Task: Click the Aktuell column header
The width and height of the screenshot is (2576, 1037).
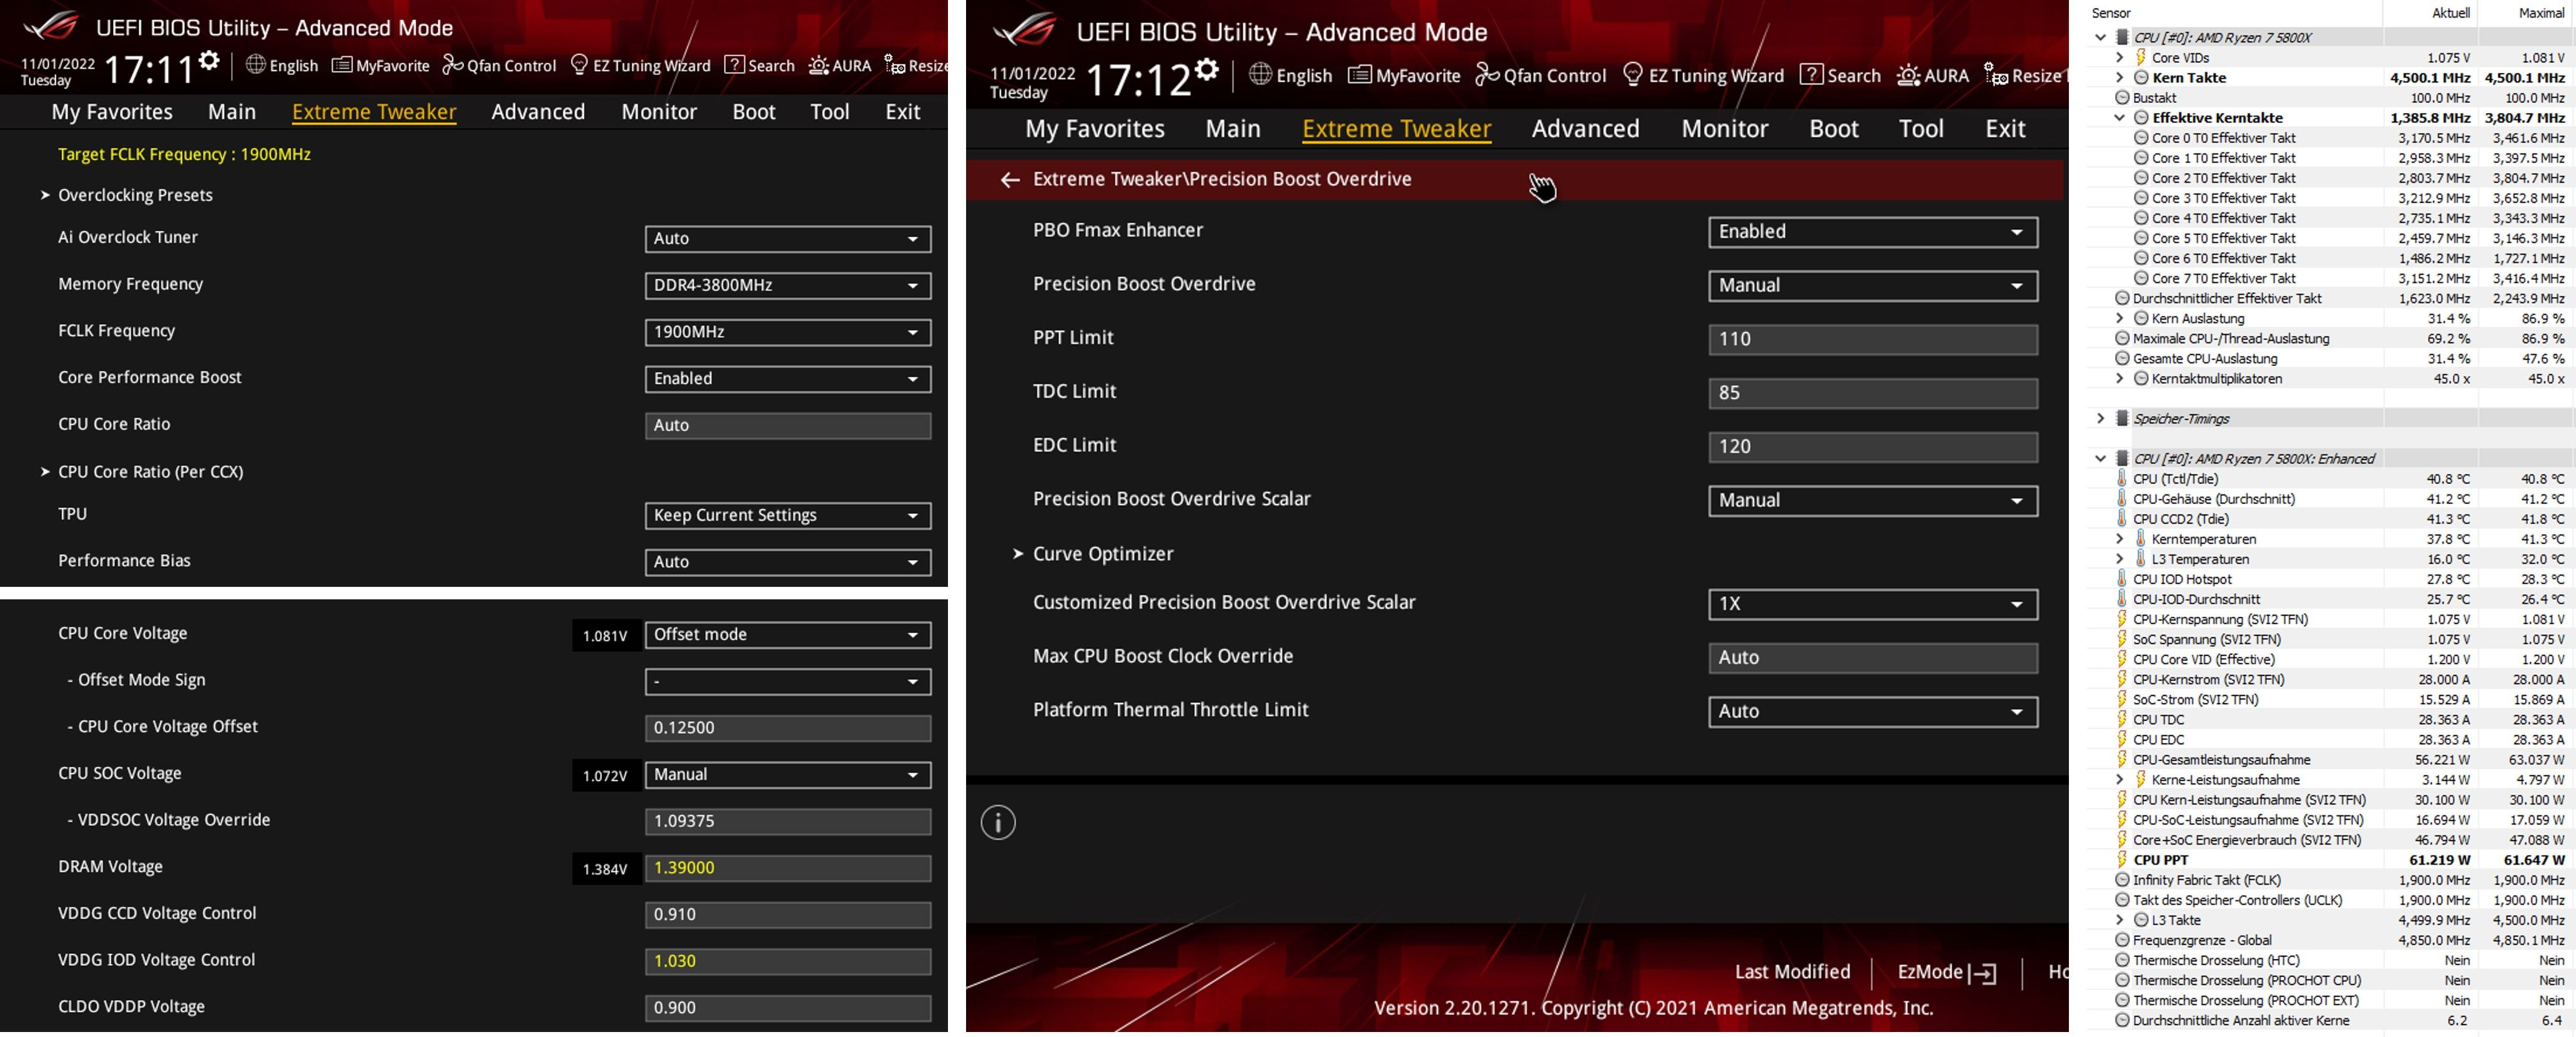Action: coord(2450,13)
